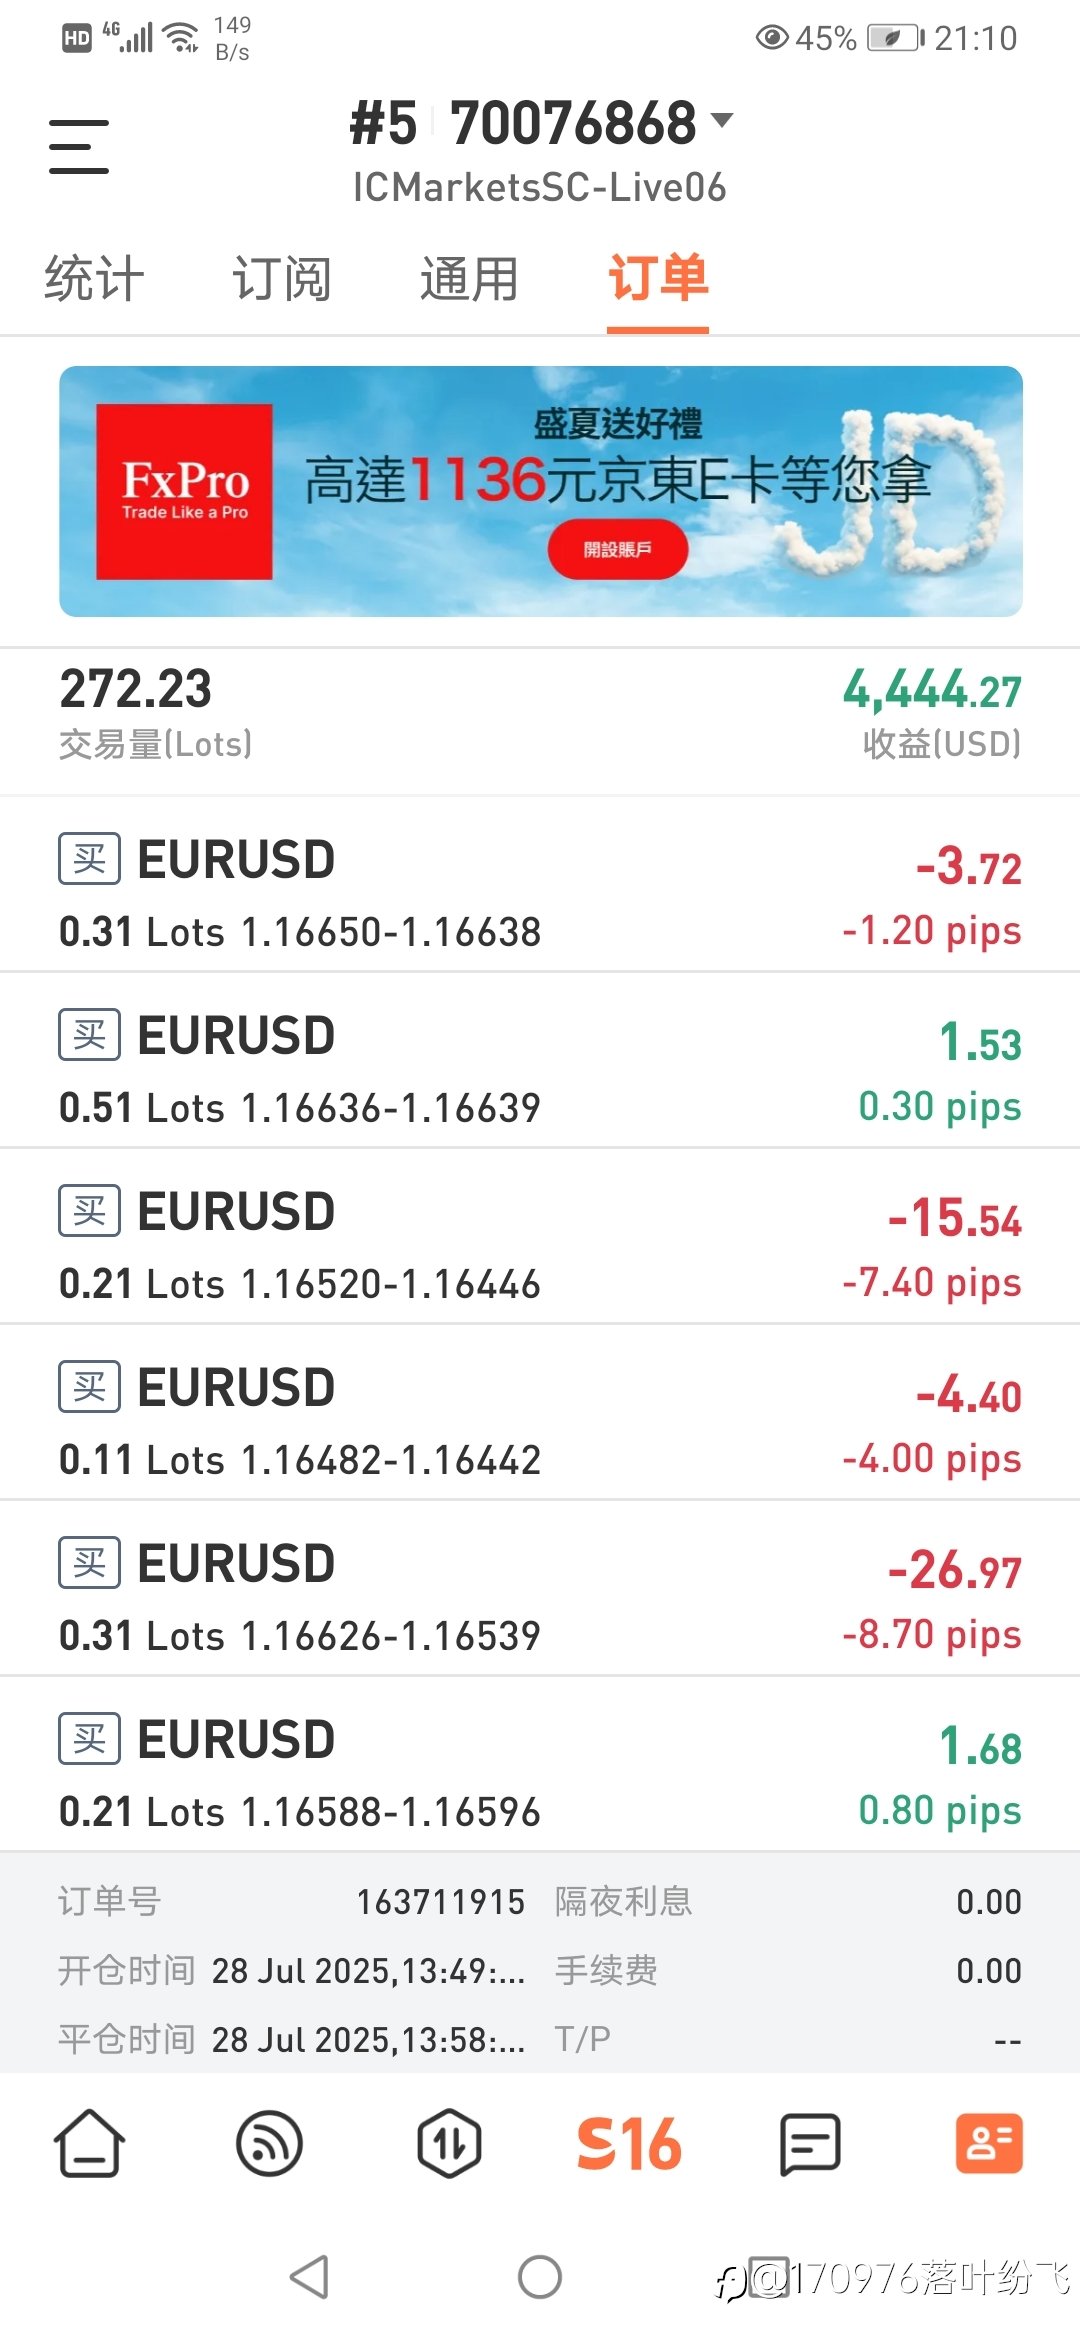This screenshot has height=2340, width=1080.
Task: Tap the FxPro advertisement banner
Action: coord(541,491)
